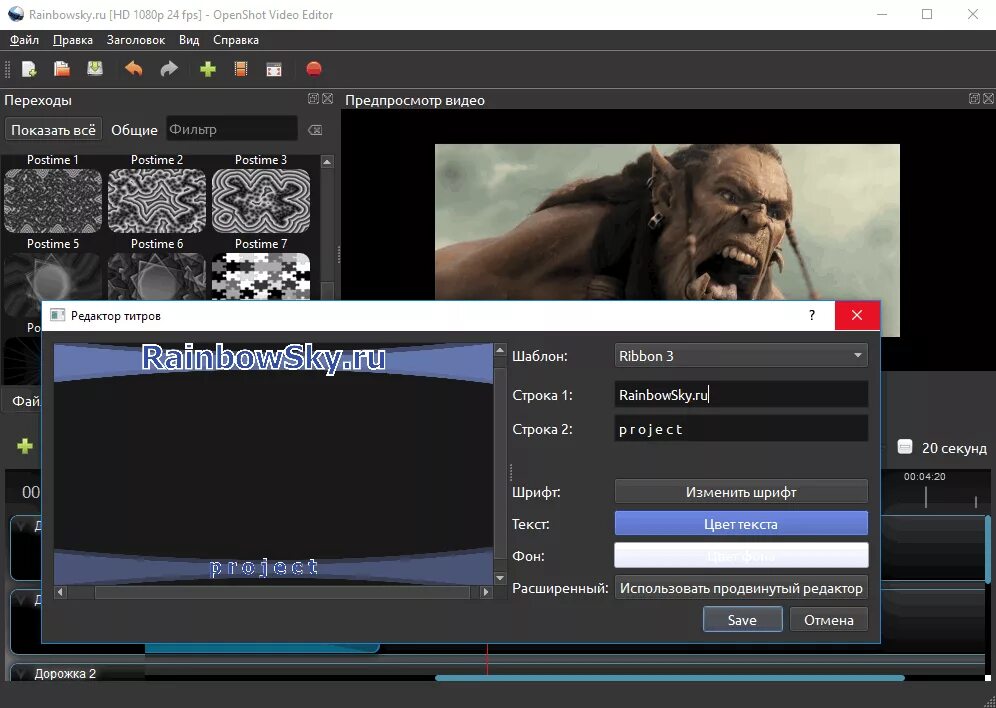Image resolution: width=996 pixels, height=708 pixels.
Task: Undock the Transitions panel
Action: 313,98
